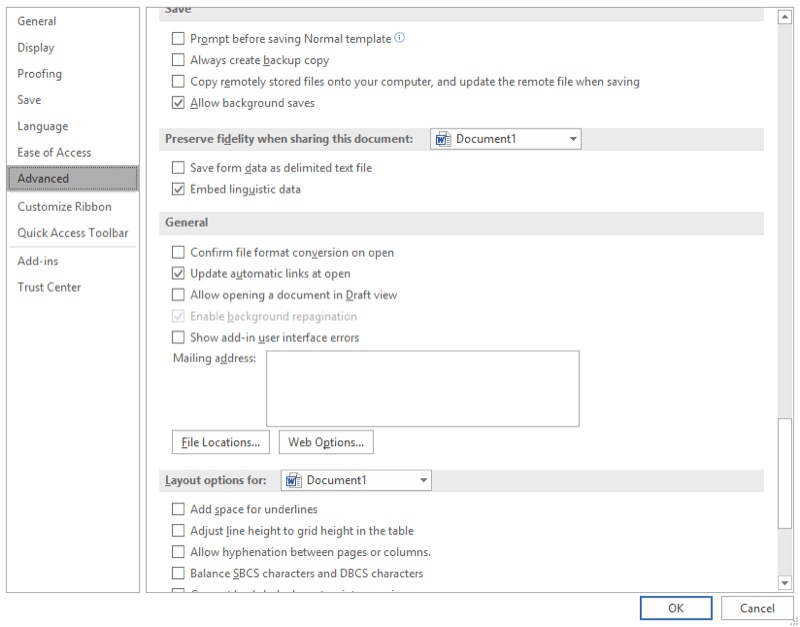Disable Update automatic links at open

pyautogui.click(x=178, y=273)
